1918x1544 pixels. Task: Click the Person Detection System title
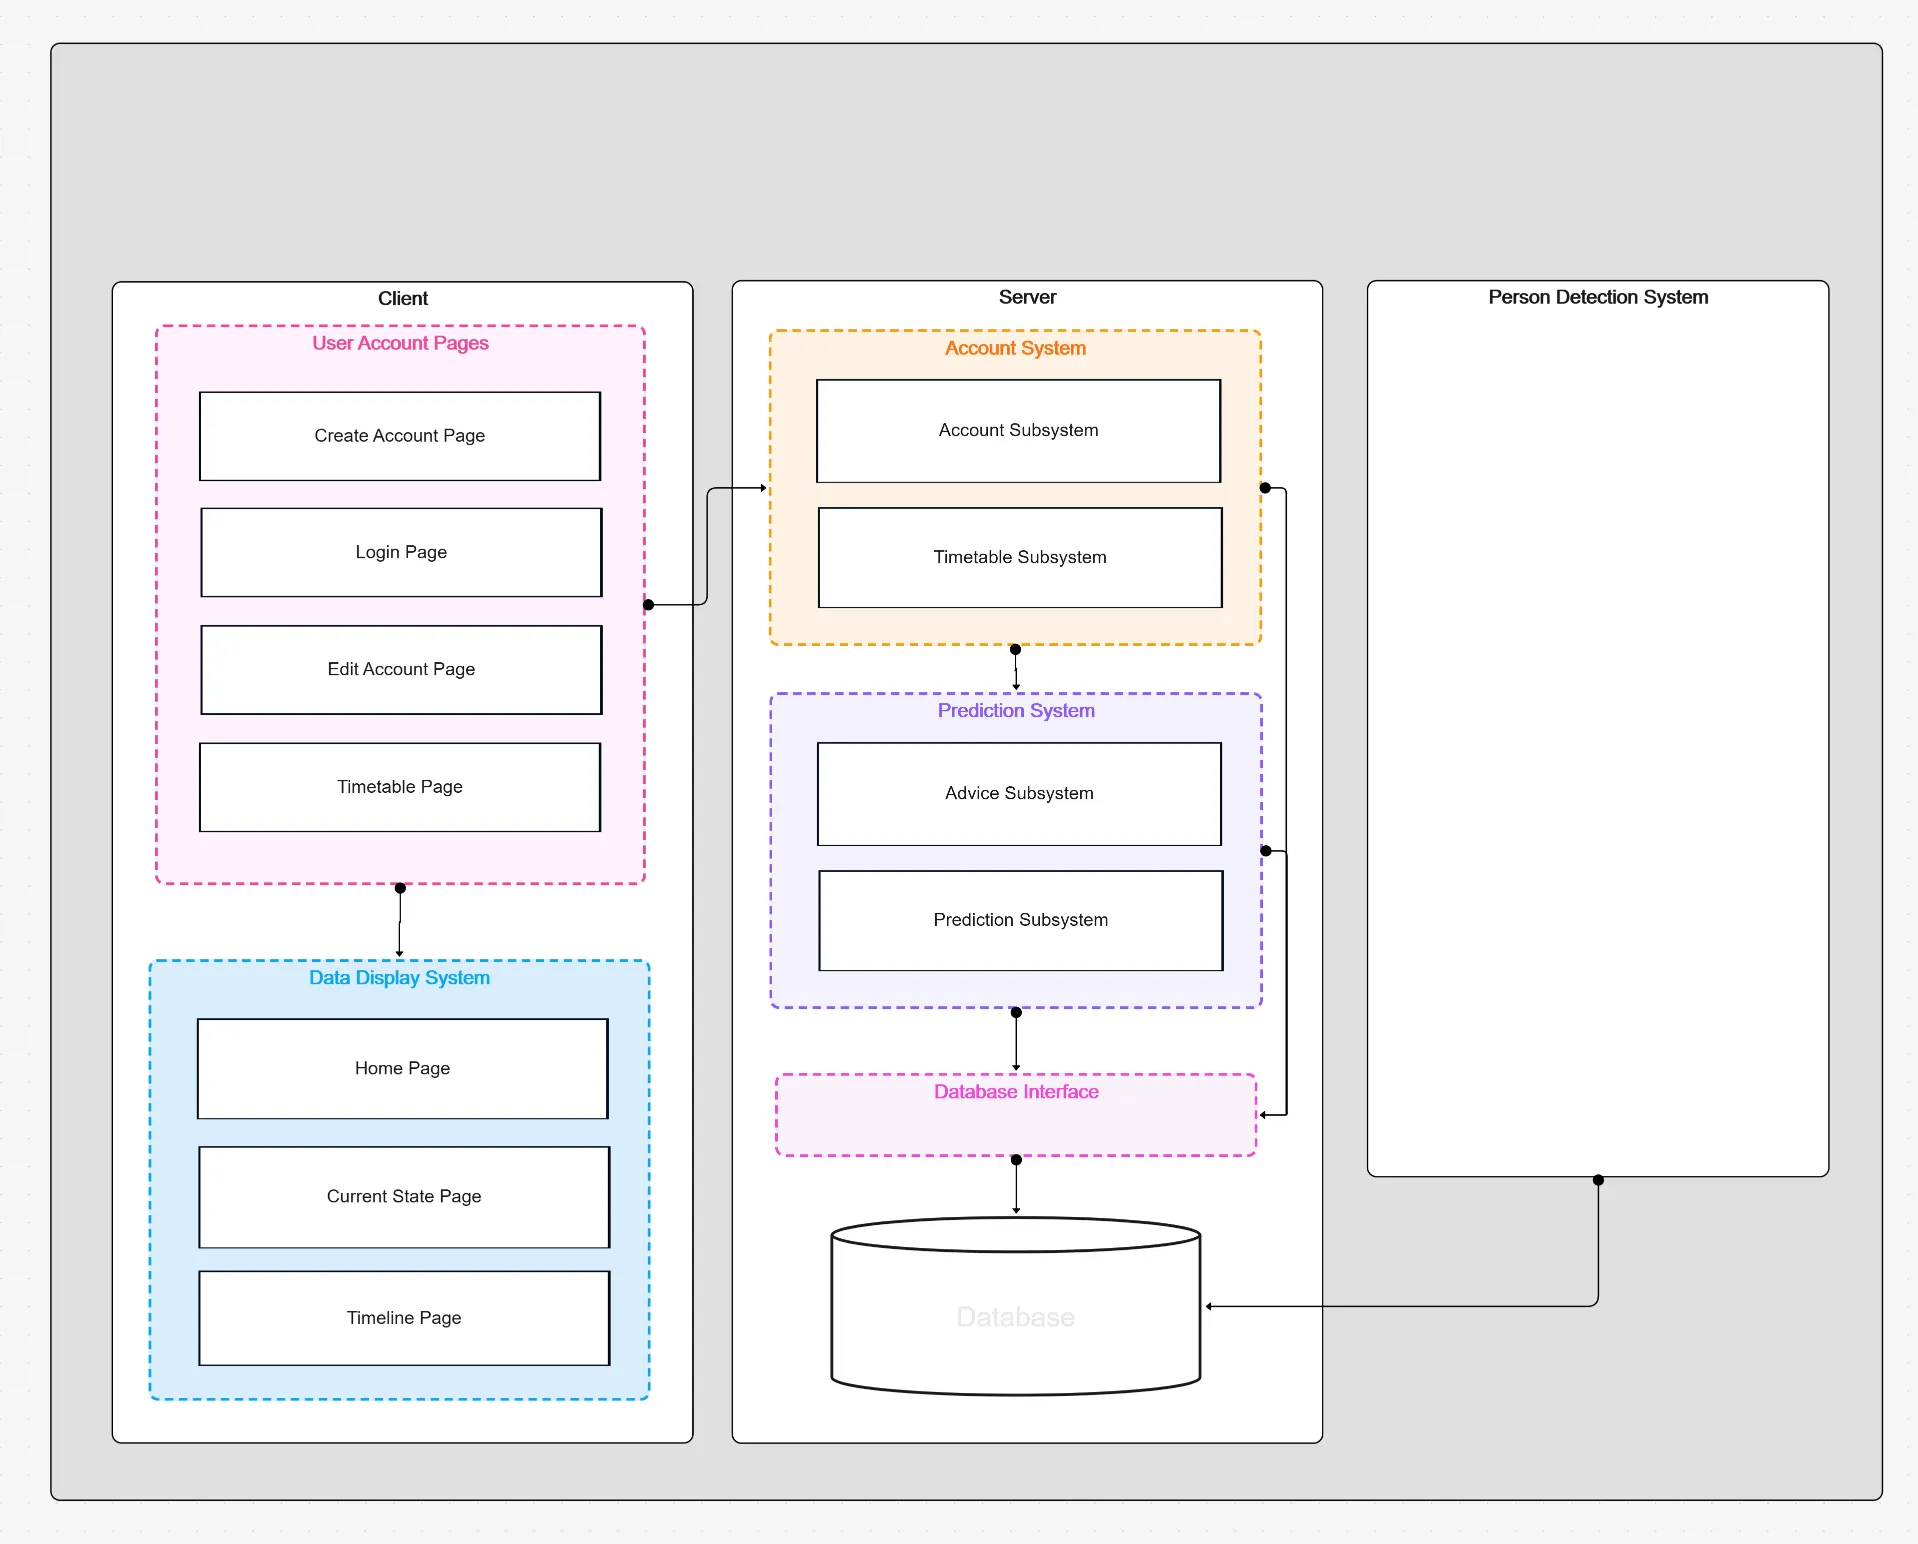coord(1597,297)
